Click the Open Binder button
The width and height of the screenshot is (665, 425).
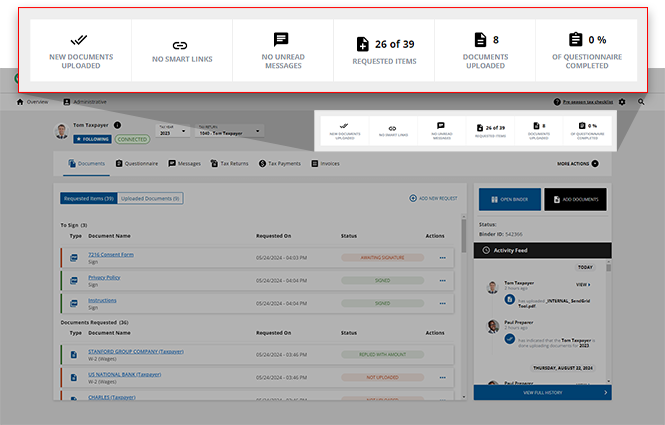pos(510,199)
